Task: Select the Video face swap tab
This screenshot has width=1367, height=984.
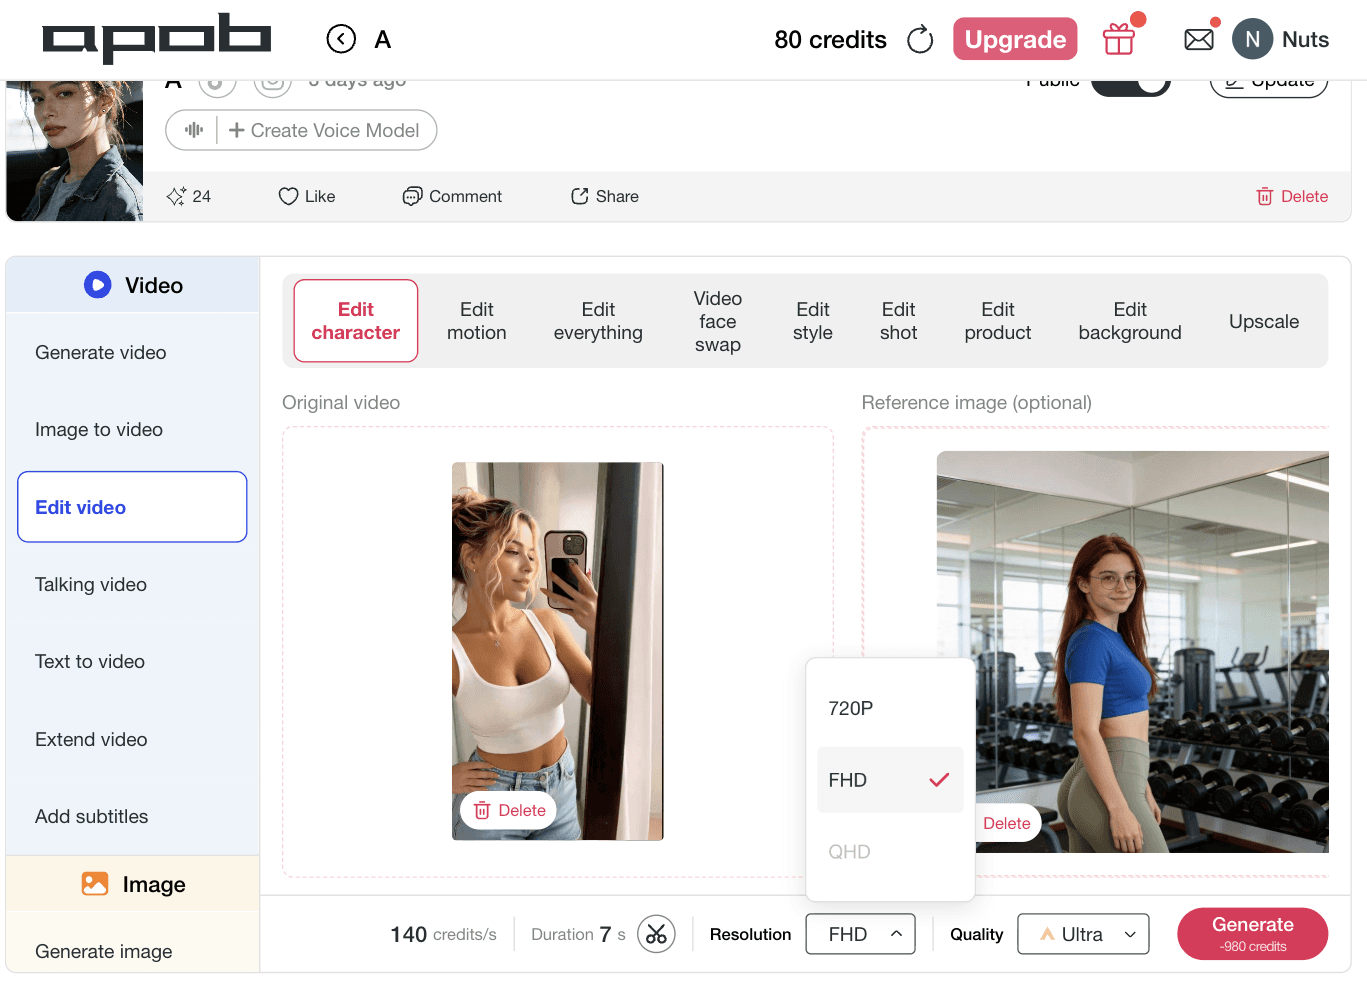Action: pyautogui.click(x=718, y=321)
